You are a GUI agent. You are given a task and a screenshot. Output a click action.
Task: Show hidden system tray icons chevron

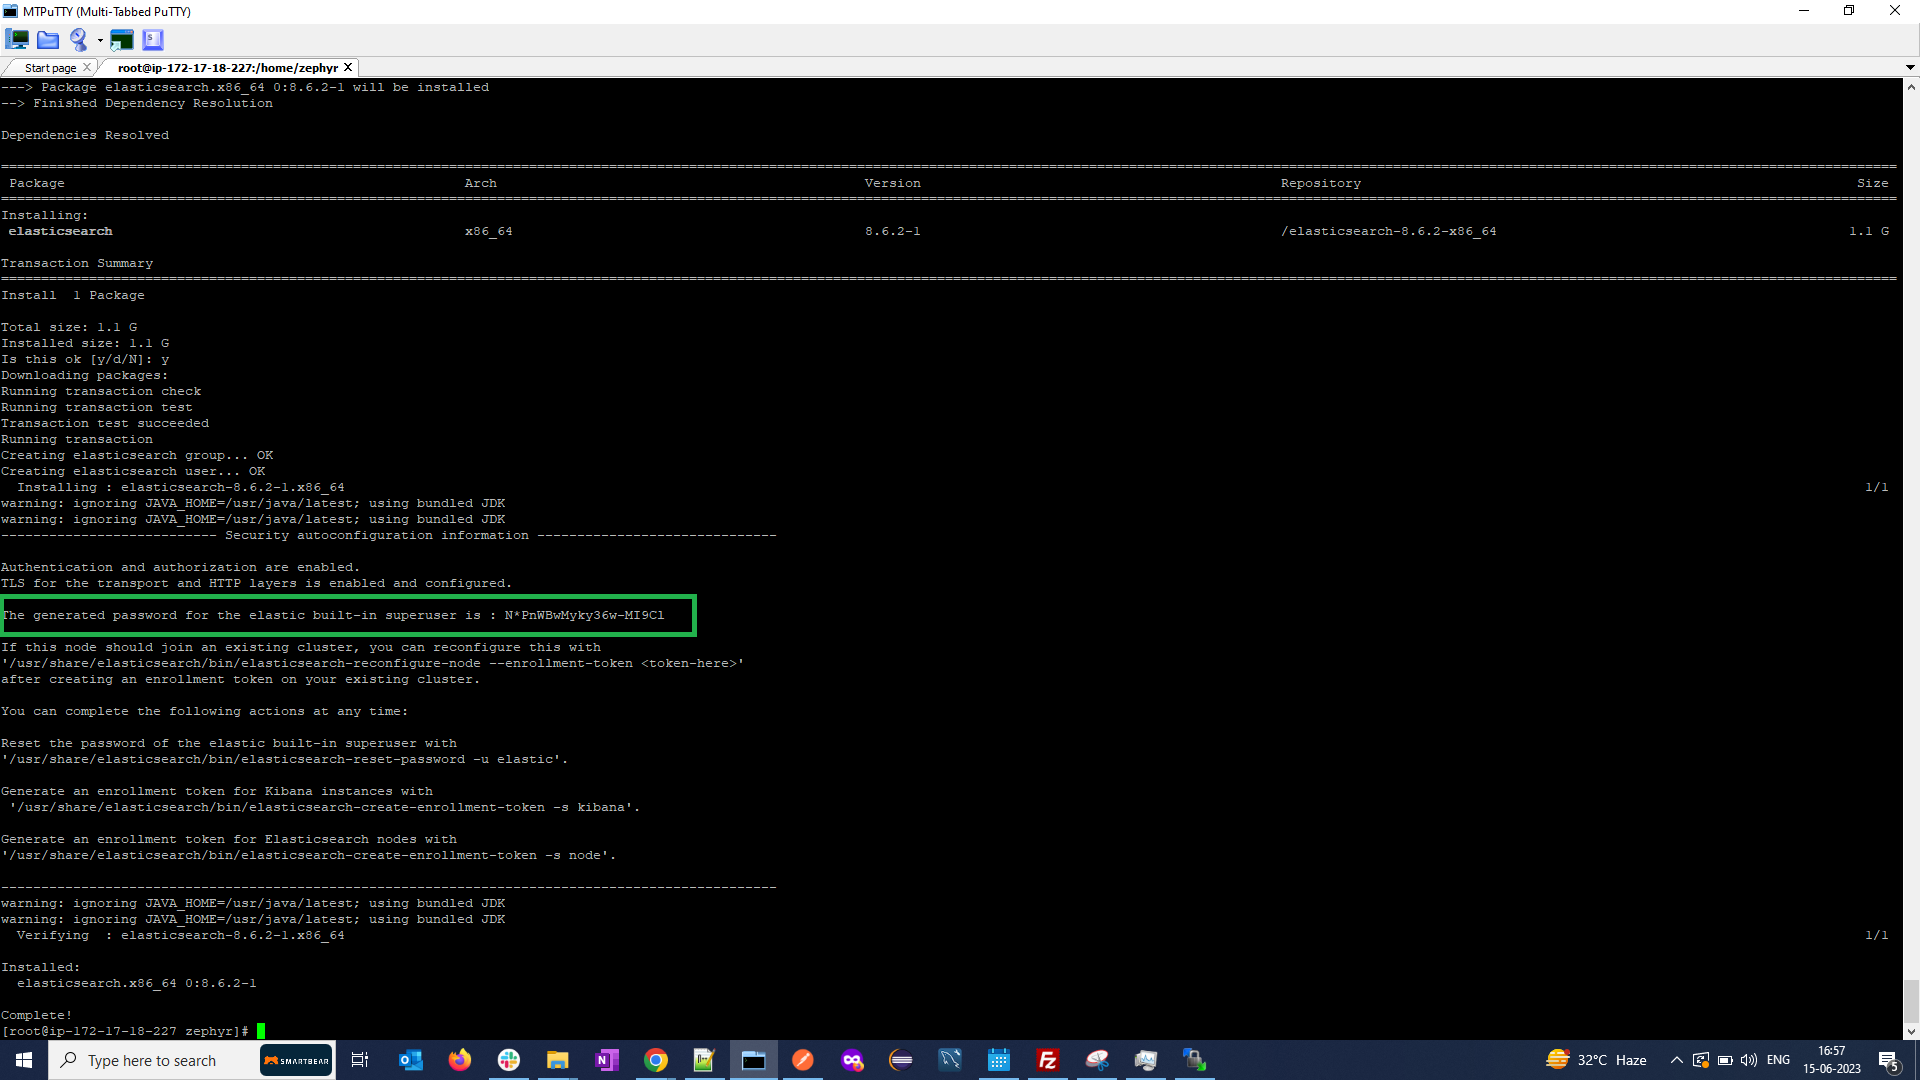coord(1677,1060)
